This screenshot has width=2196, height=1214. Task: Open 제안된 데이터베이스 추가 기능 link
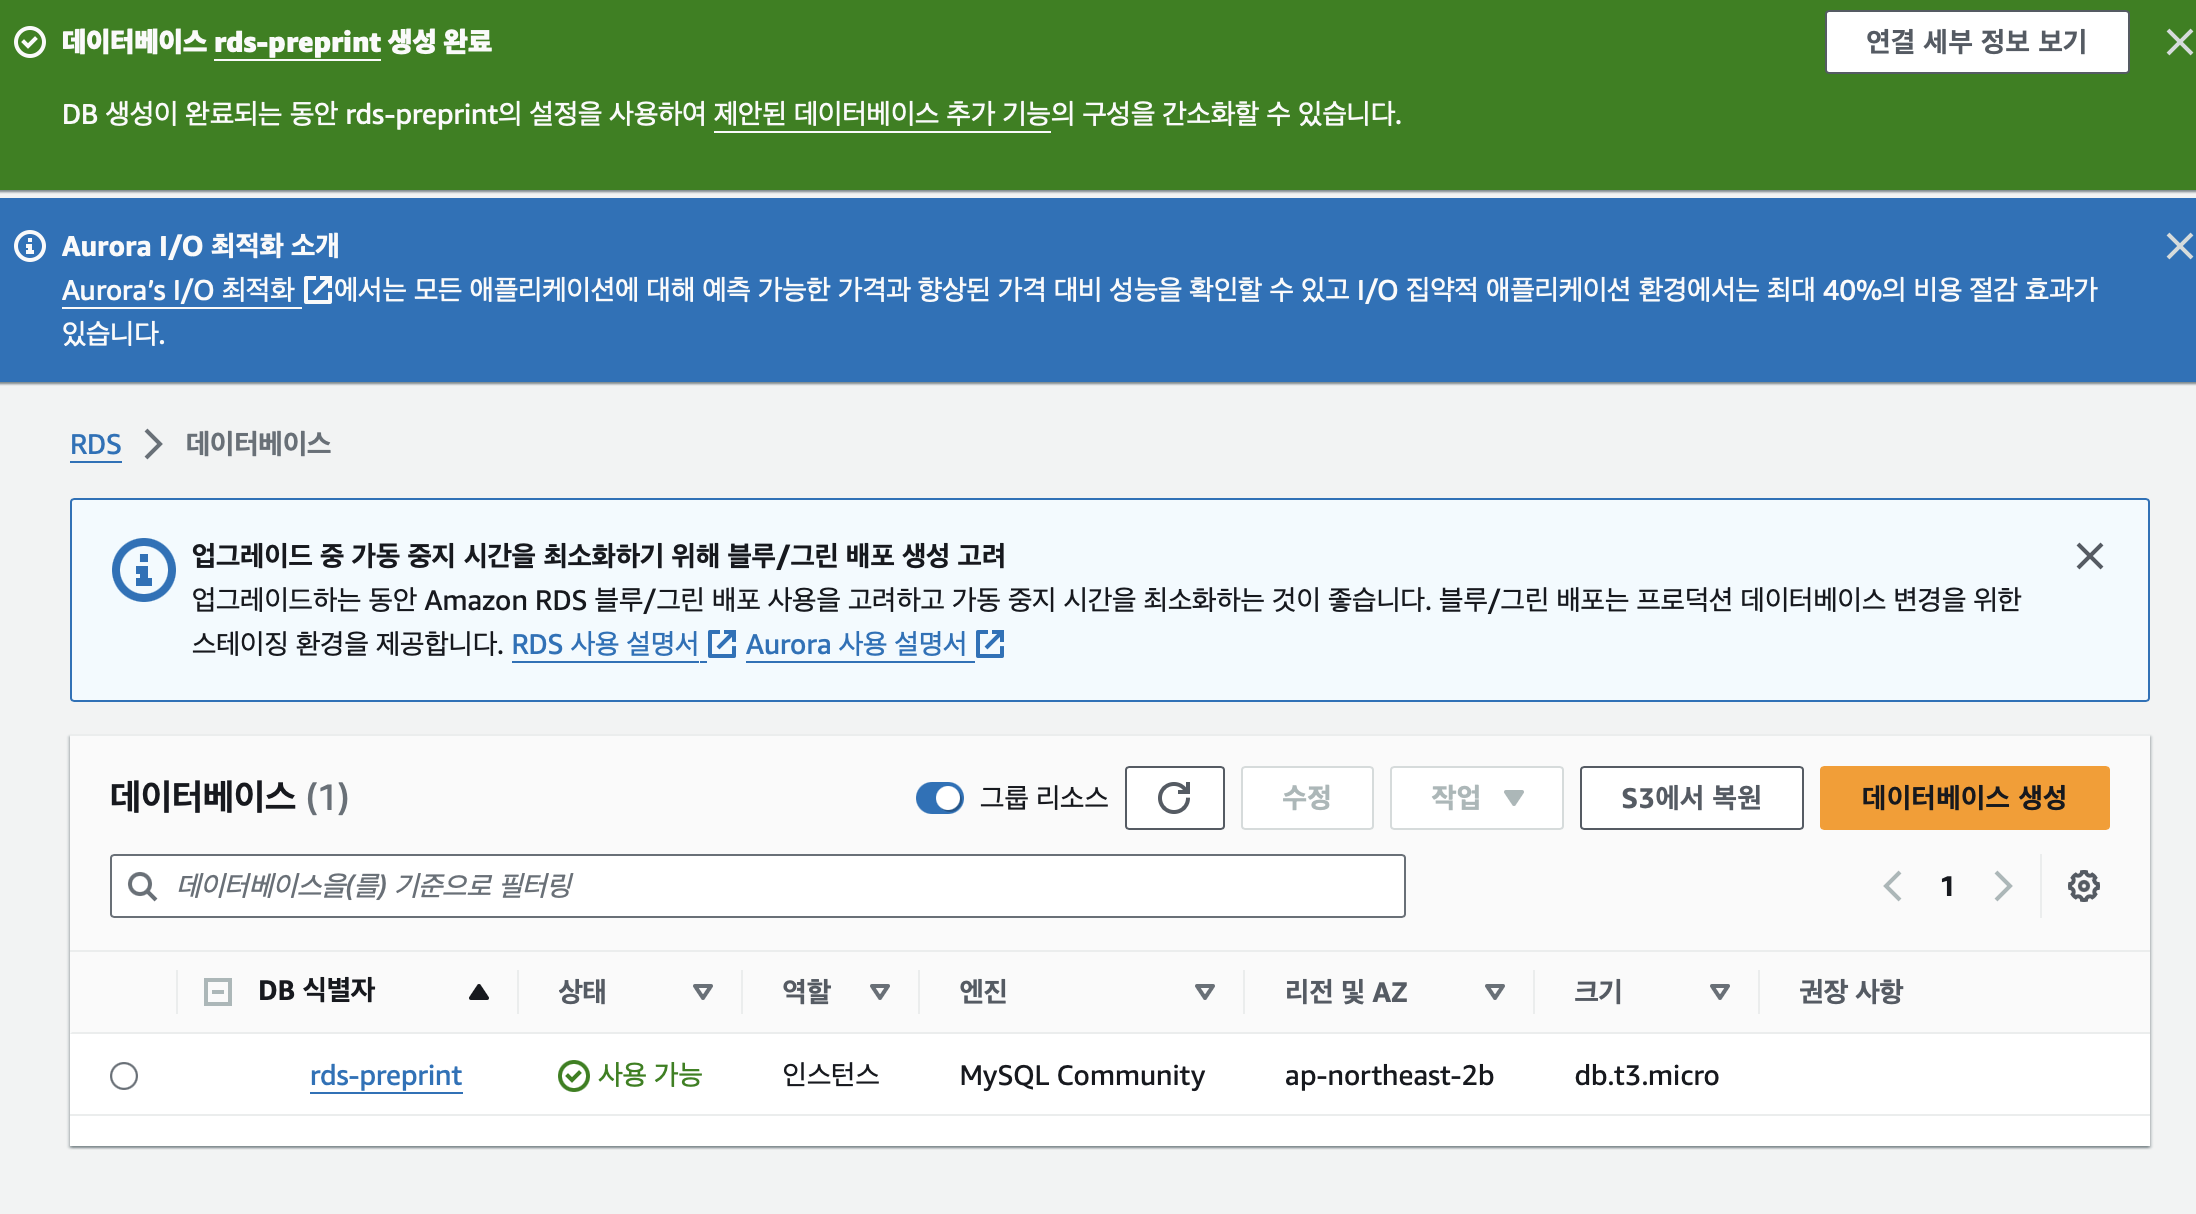tap(882, 114)
